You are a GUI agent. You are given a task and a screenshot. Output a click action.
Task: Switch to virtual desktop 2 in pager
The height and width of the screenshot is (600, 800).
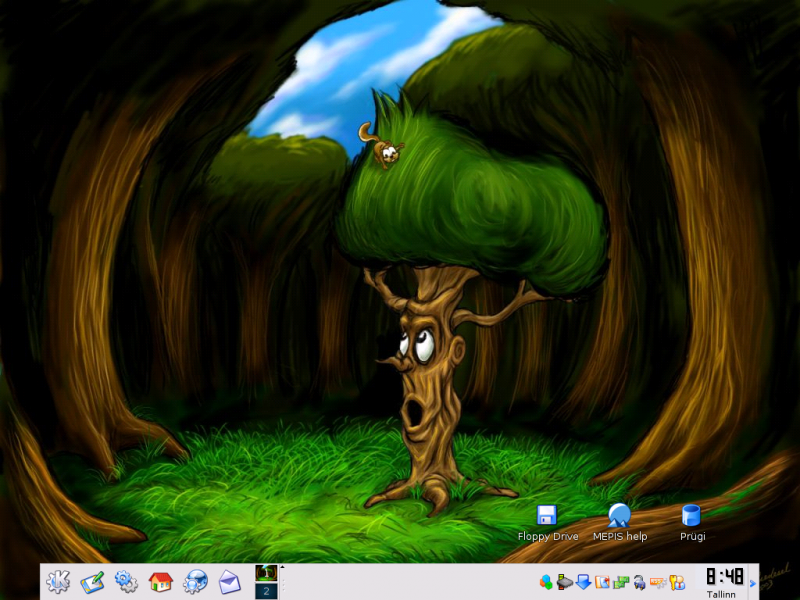[x=266, y=591]
